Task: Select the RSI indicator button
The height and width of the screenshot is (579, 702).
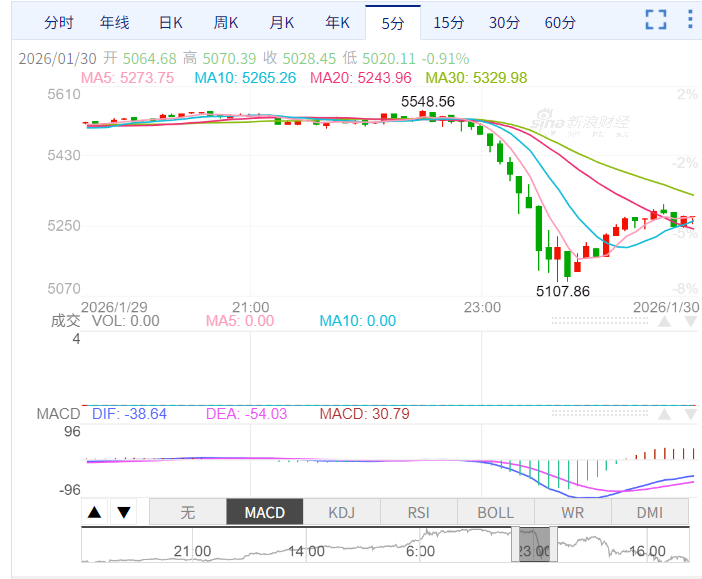Action: (419, 512)
